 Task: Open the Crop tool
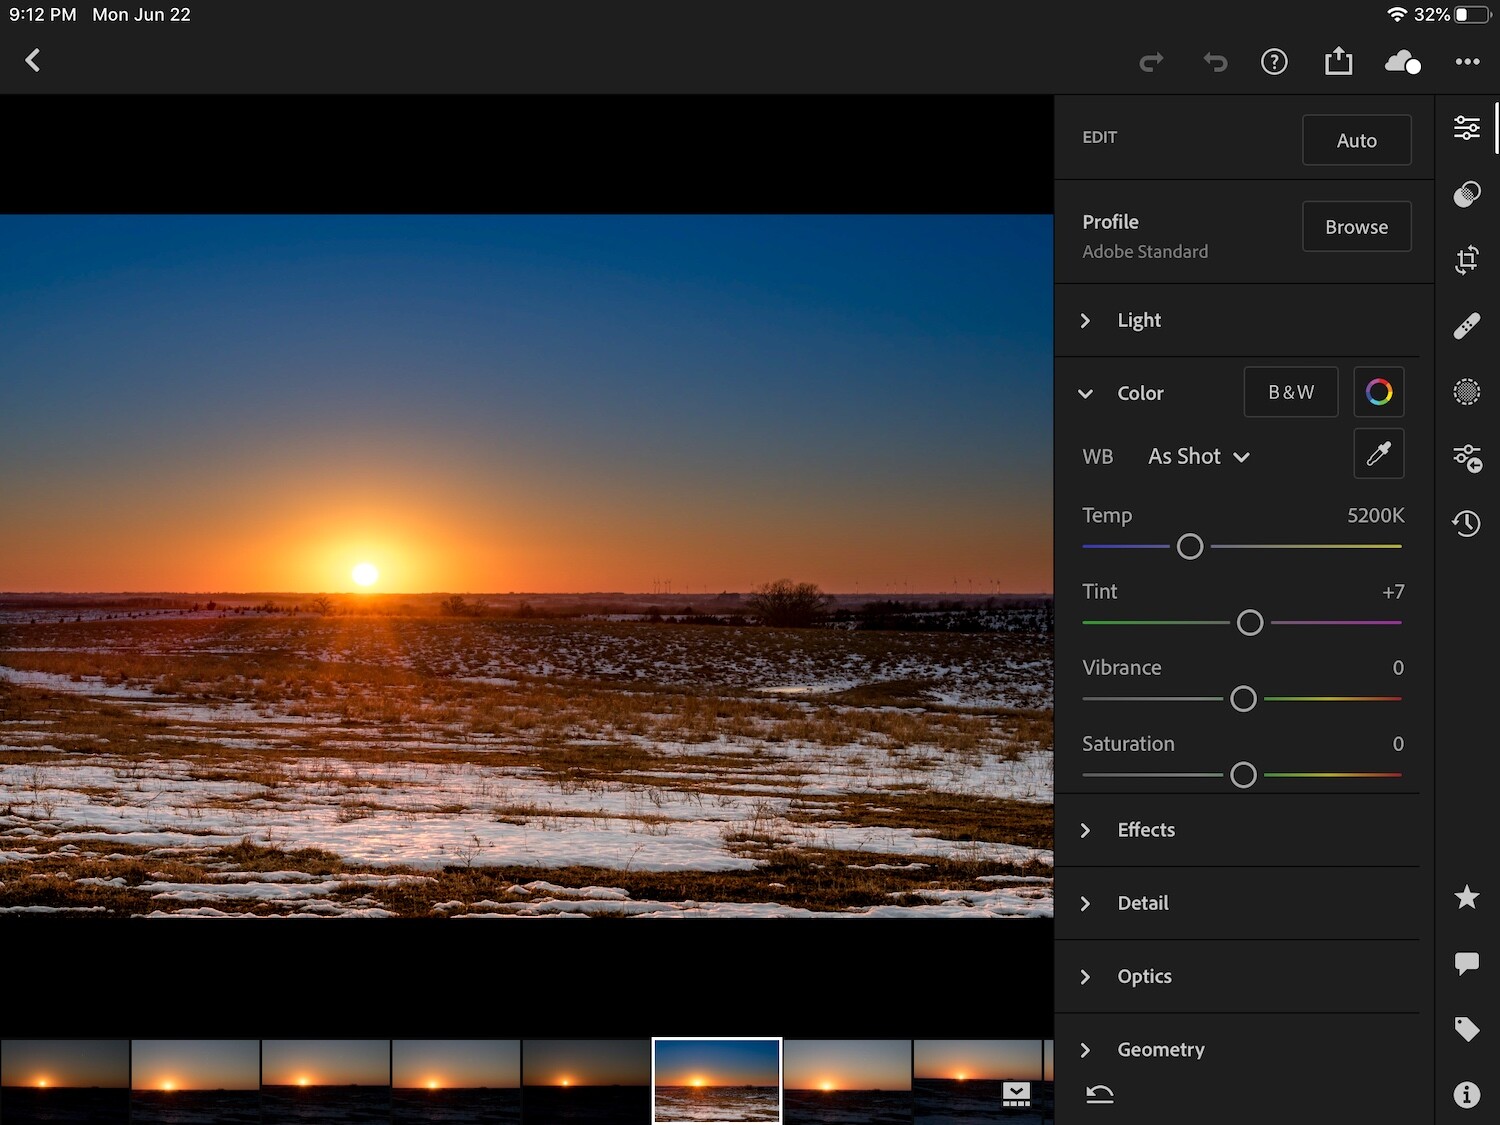click(1466, 259)
